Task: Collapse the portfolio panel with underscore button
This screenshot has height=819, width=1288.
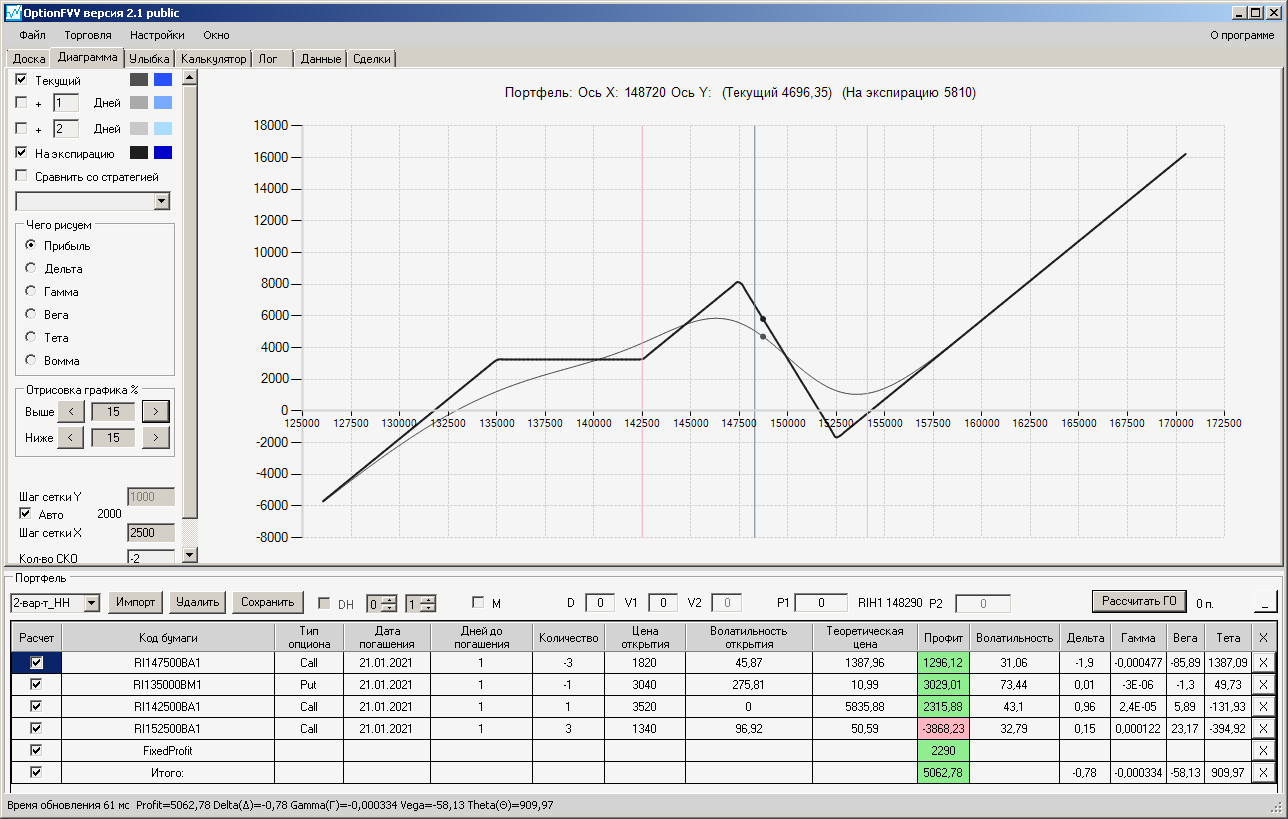Action: (x=1265, y=602)
